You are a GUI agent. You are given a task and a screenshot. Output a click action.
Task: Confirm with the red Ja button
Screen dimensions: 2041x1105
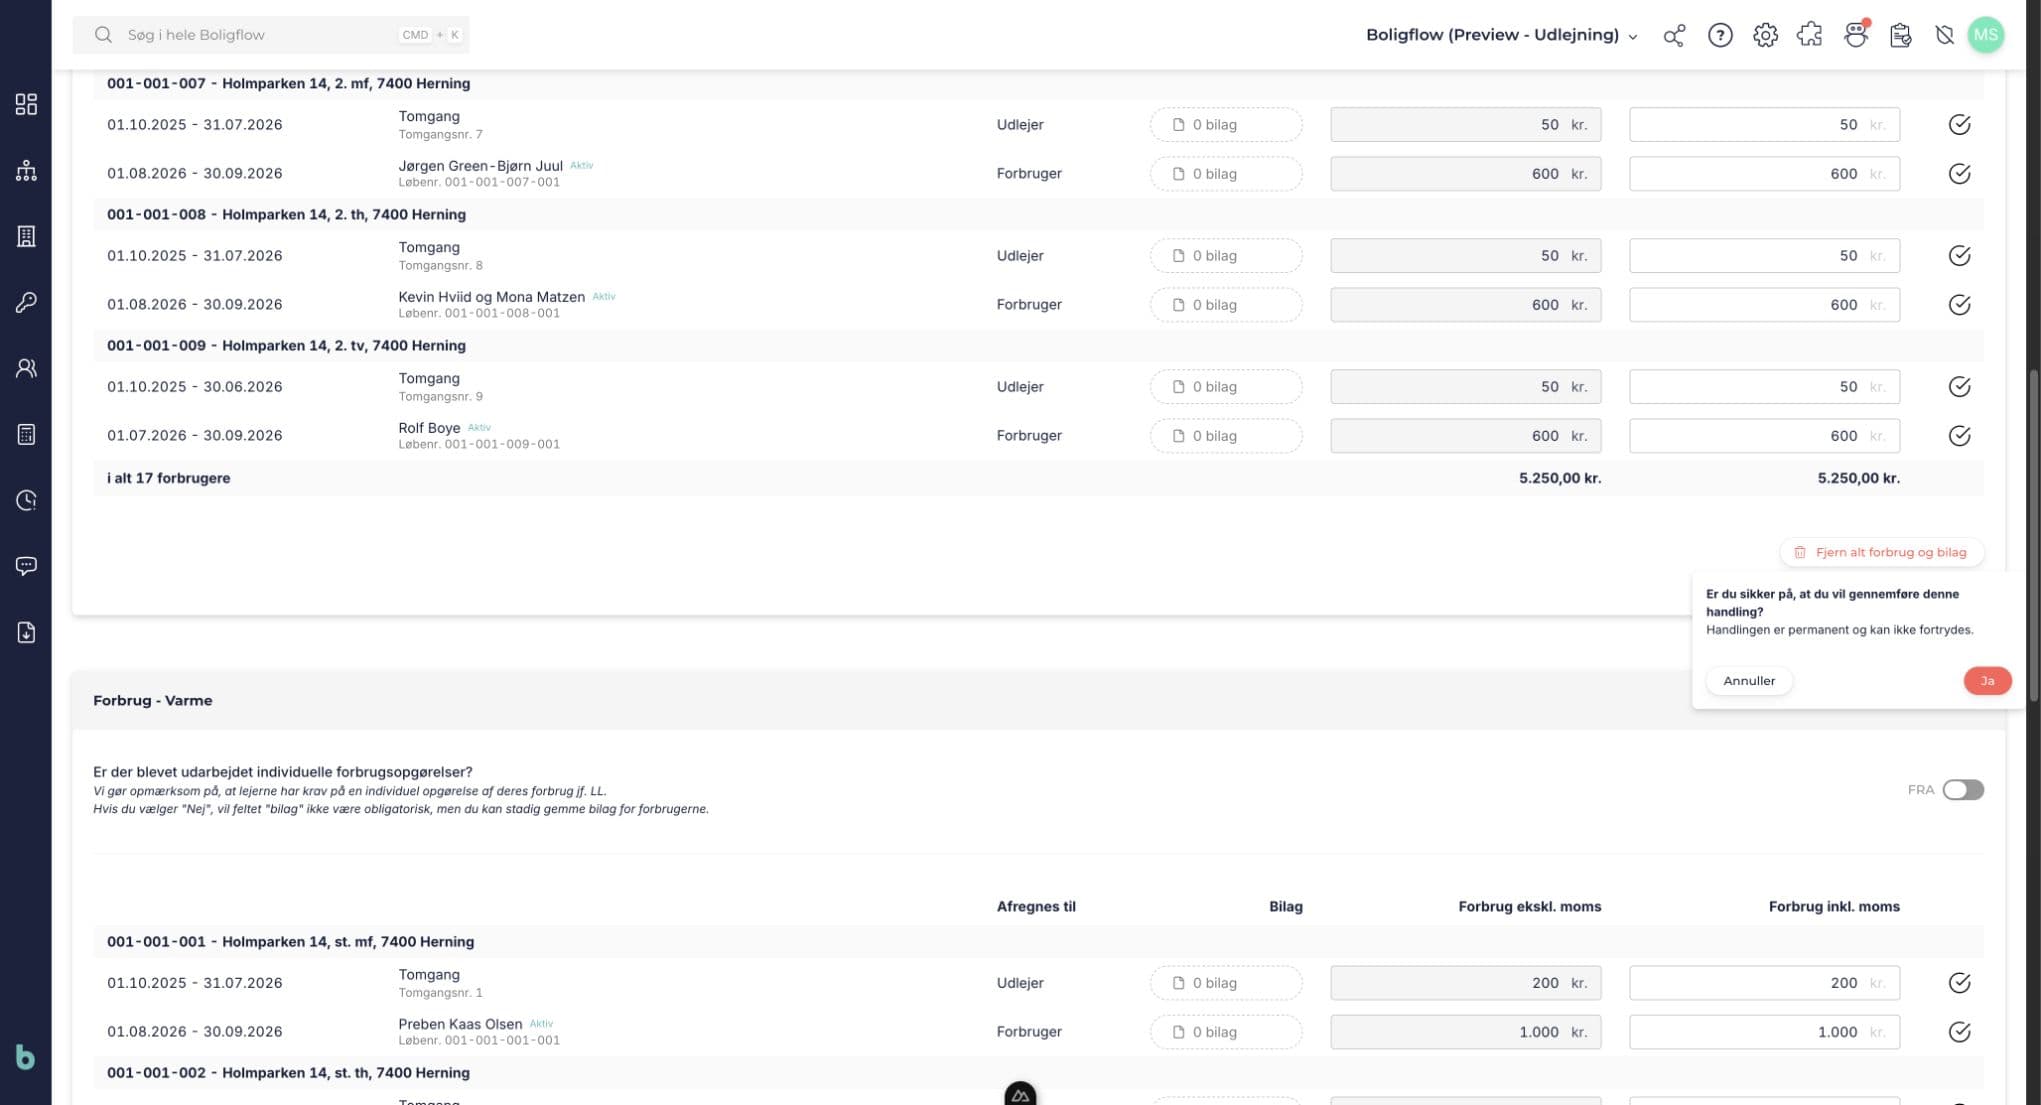[1987, 681]
